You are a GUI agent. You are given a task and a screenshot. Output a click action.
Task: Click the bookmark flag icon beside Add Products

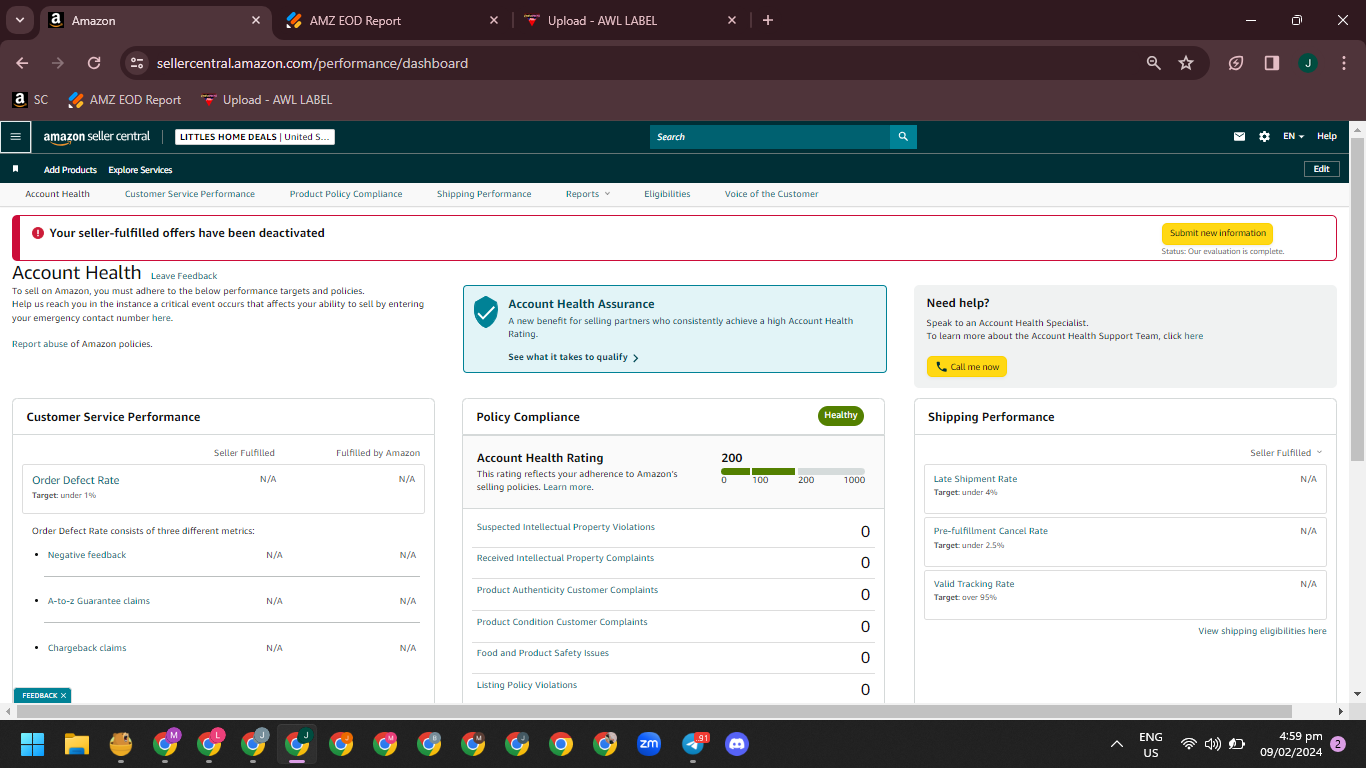coord(15,169)
